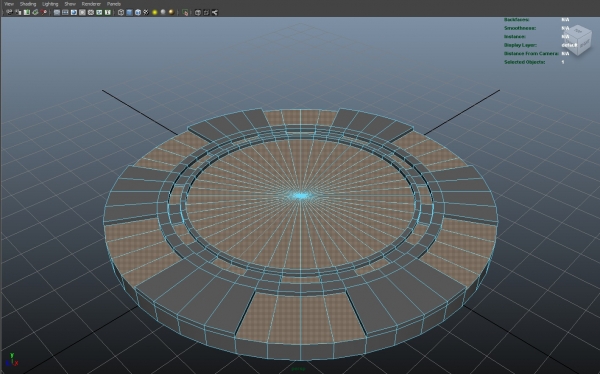Click the ViewCube in viewport corner
The image size is (600, 374).
tap(578, 40)
